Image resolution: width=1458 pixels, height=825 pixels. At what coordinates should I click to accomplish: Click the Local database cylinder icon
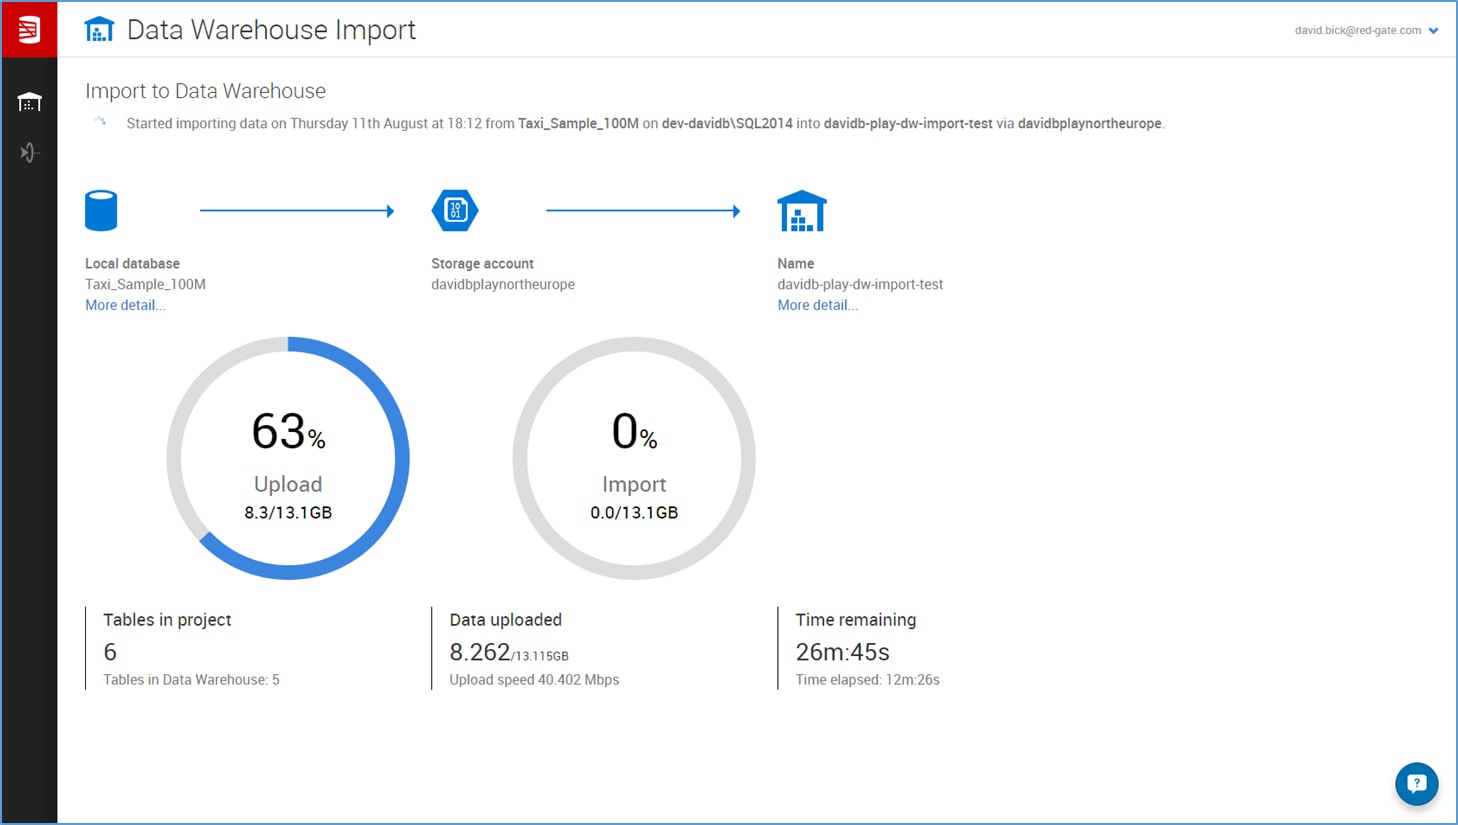pyautogui.click(x=101, y=211)
